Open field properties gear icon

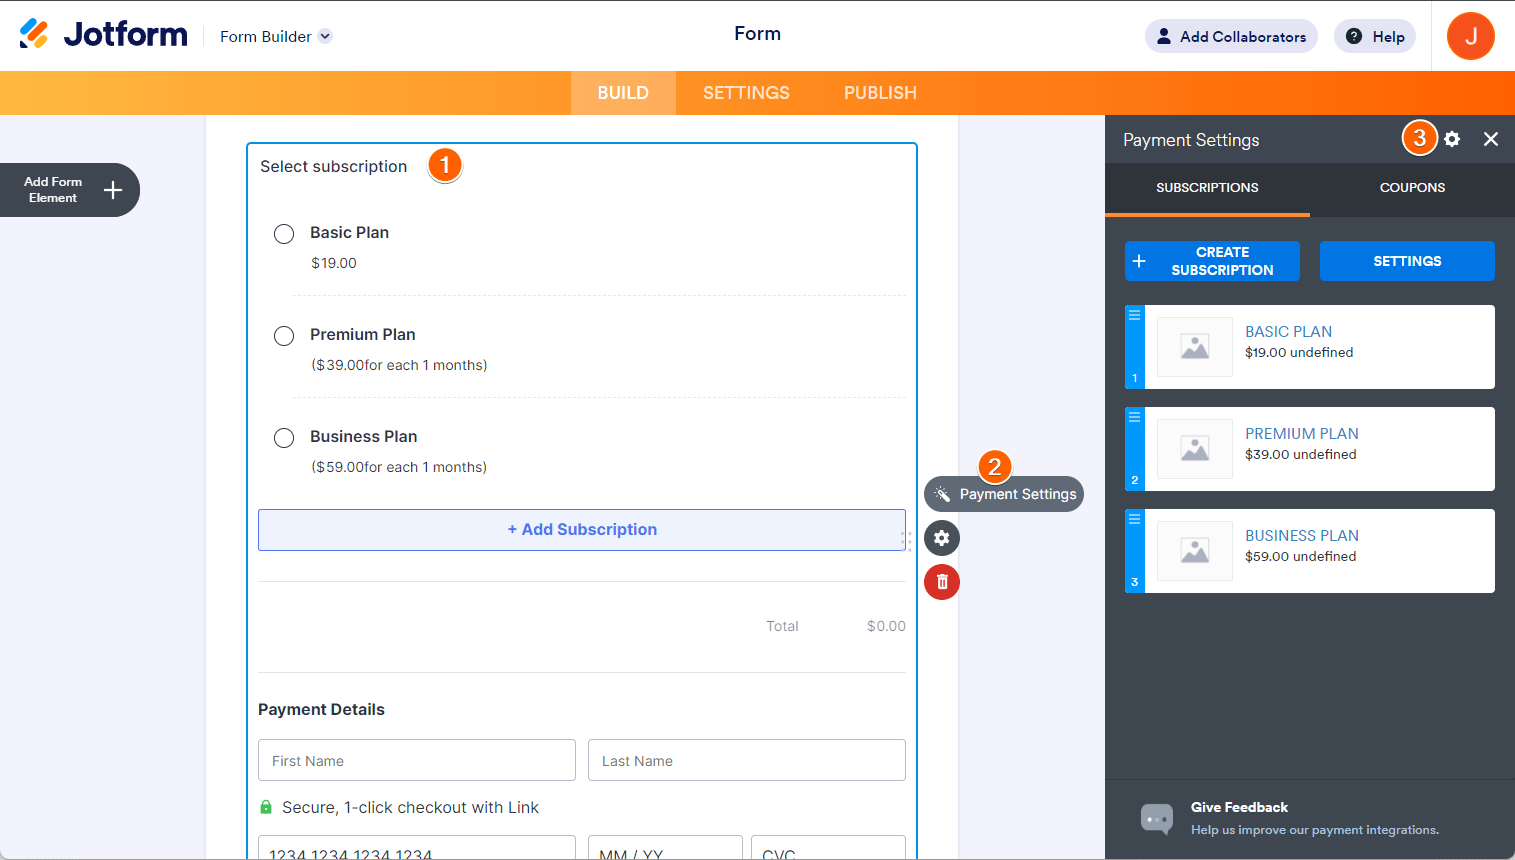pos(942,538)
